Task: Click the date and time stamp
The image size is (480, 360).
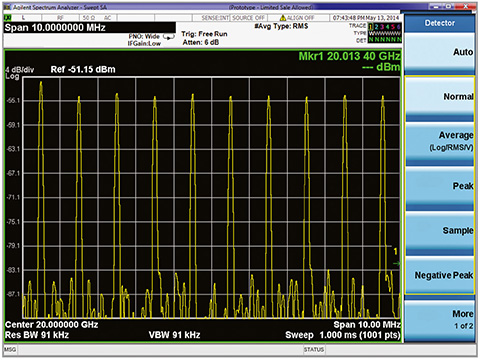Action: point(366,18)
